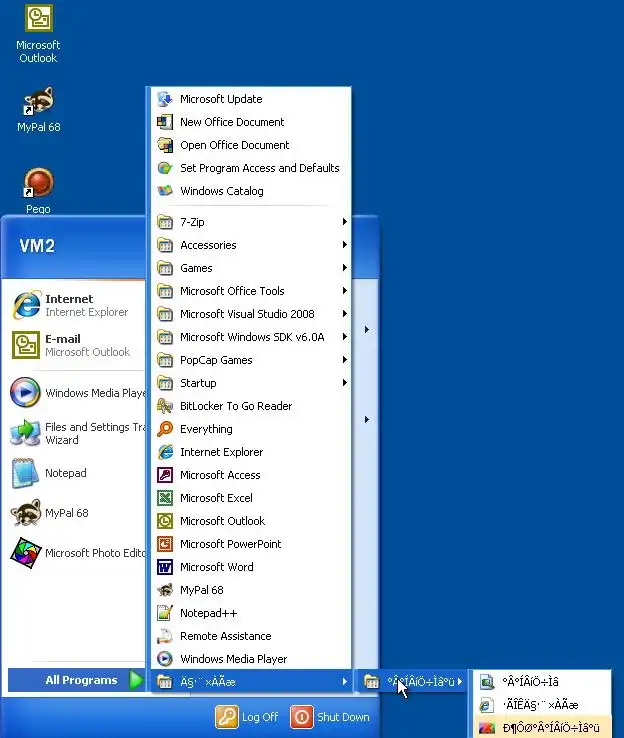Open the Pego desktop shortcut icon
This screenshot has width=624, height=738.
click(x=39, y=183)
